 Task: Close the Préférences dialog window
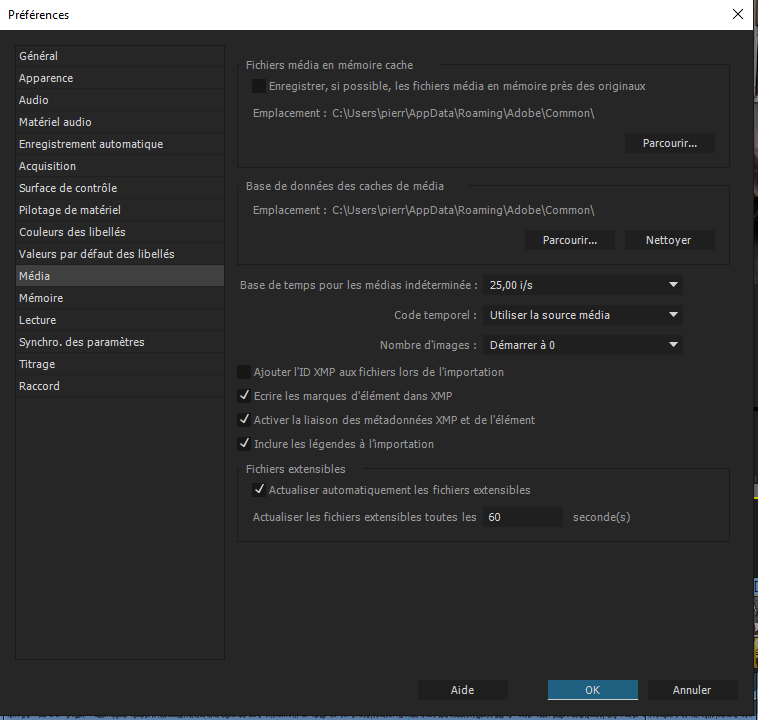pos(737,15)
